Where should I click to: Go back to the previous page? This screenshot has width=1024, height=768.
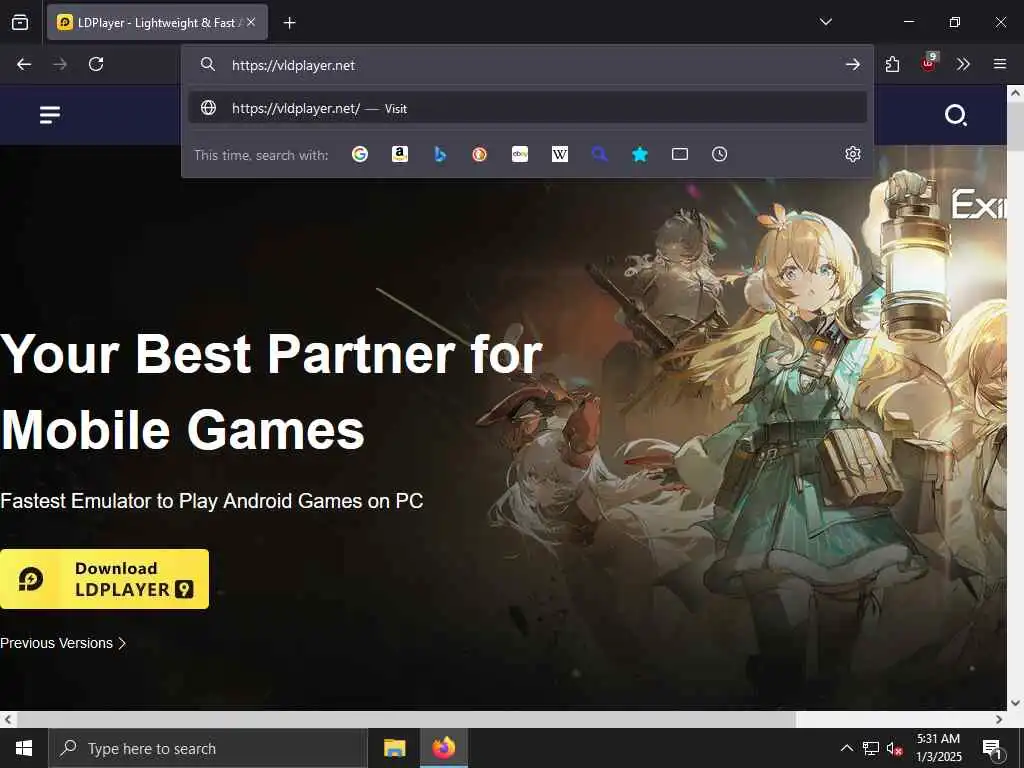tap(24, 64)
